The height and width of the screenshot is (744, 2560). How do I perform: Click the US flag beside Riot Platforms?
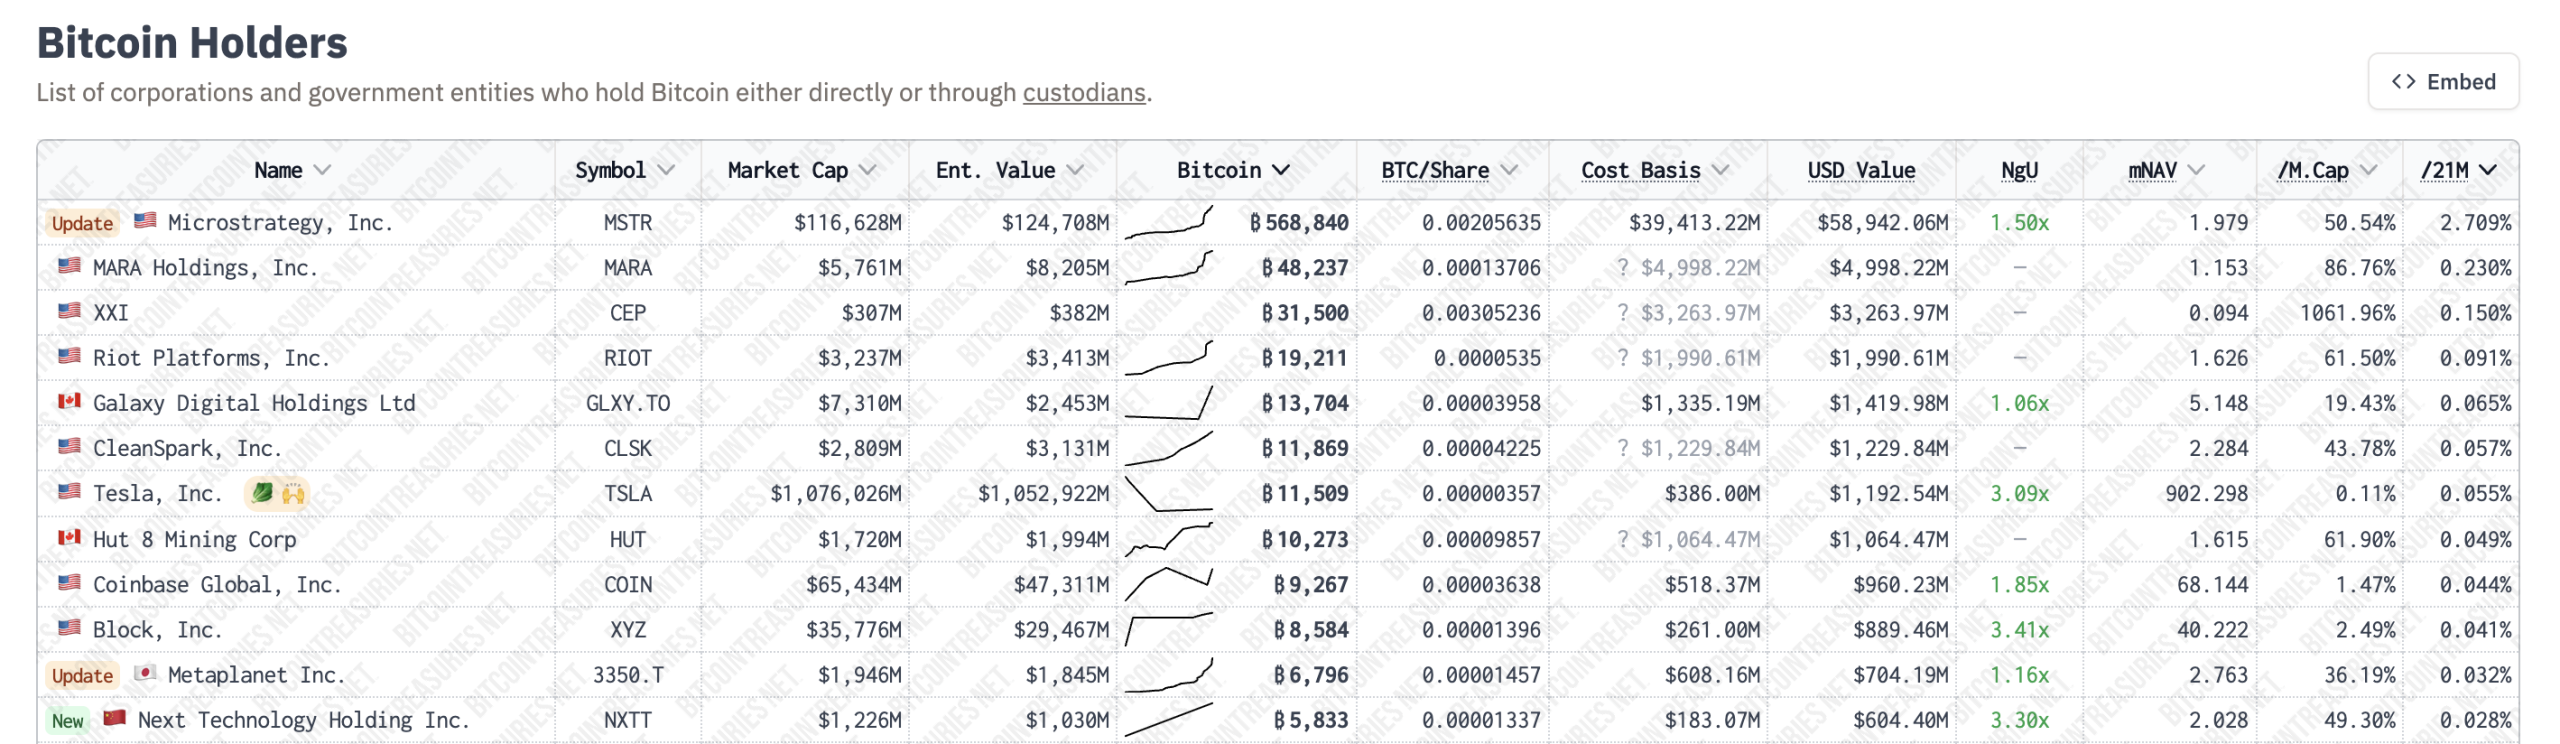[x=69, y=356]
